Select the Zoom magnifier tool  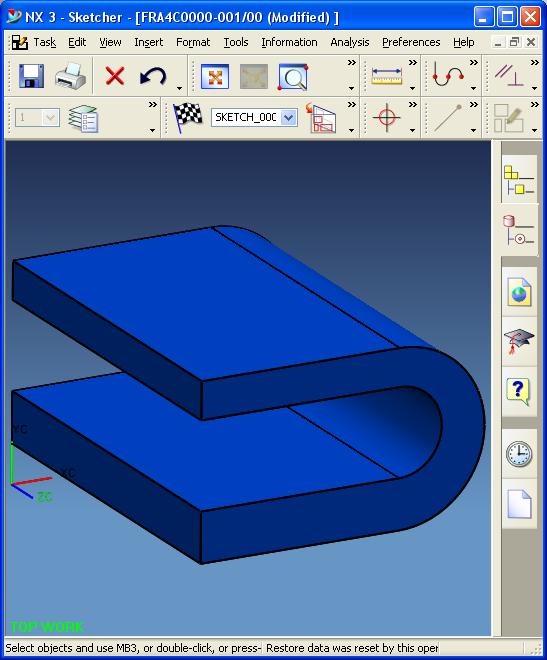(293, 77)
